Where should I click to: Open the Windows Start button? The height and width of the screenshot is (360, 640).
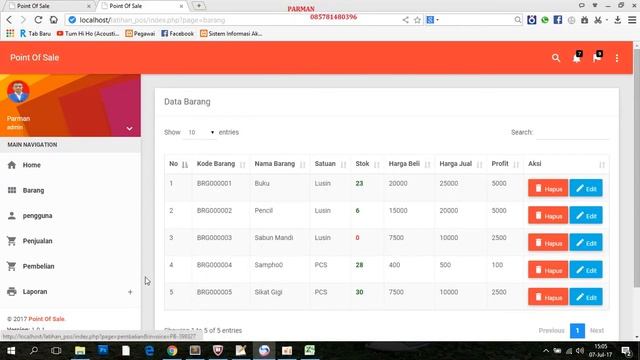point(11,351)
